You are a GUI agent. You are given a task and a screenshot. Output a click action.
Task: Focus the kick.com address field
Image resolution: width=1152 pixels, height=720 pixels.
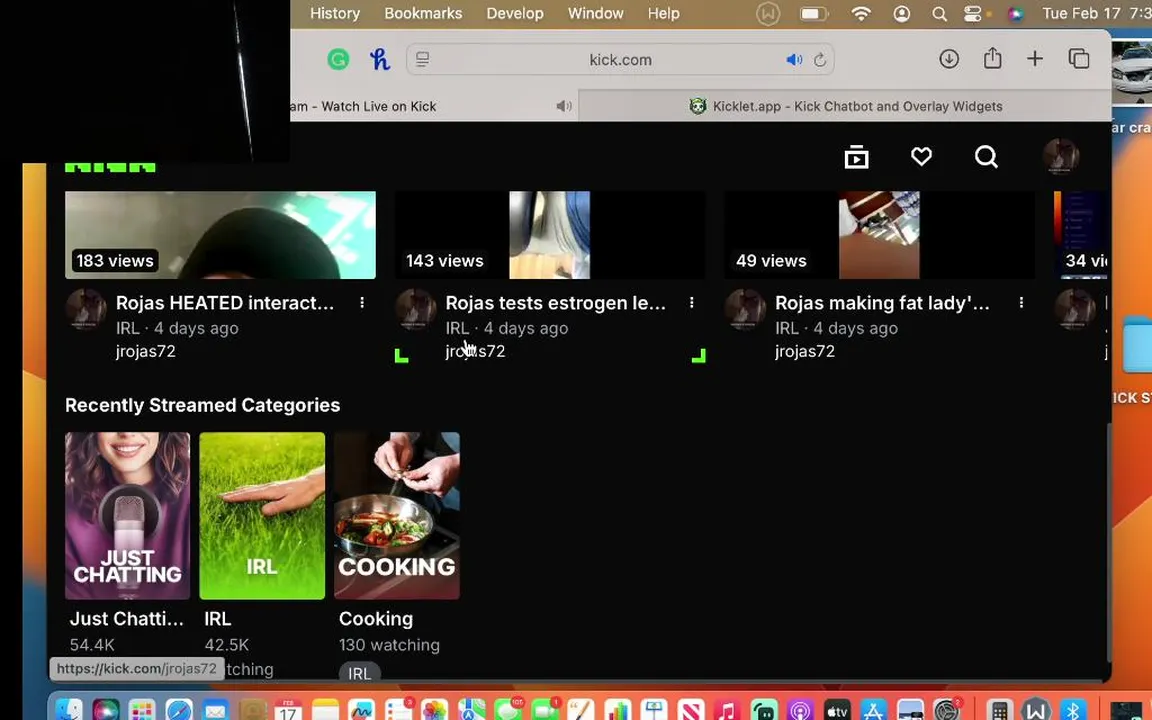pos(620,60)
